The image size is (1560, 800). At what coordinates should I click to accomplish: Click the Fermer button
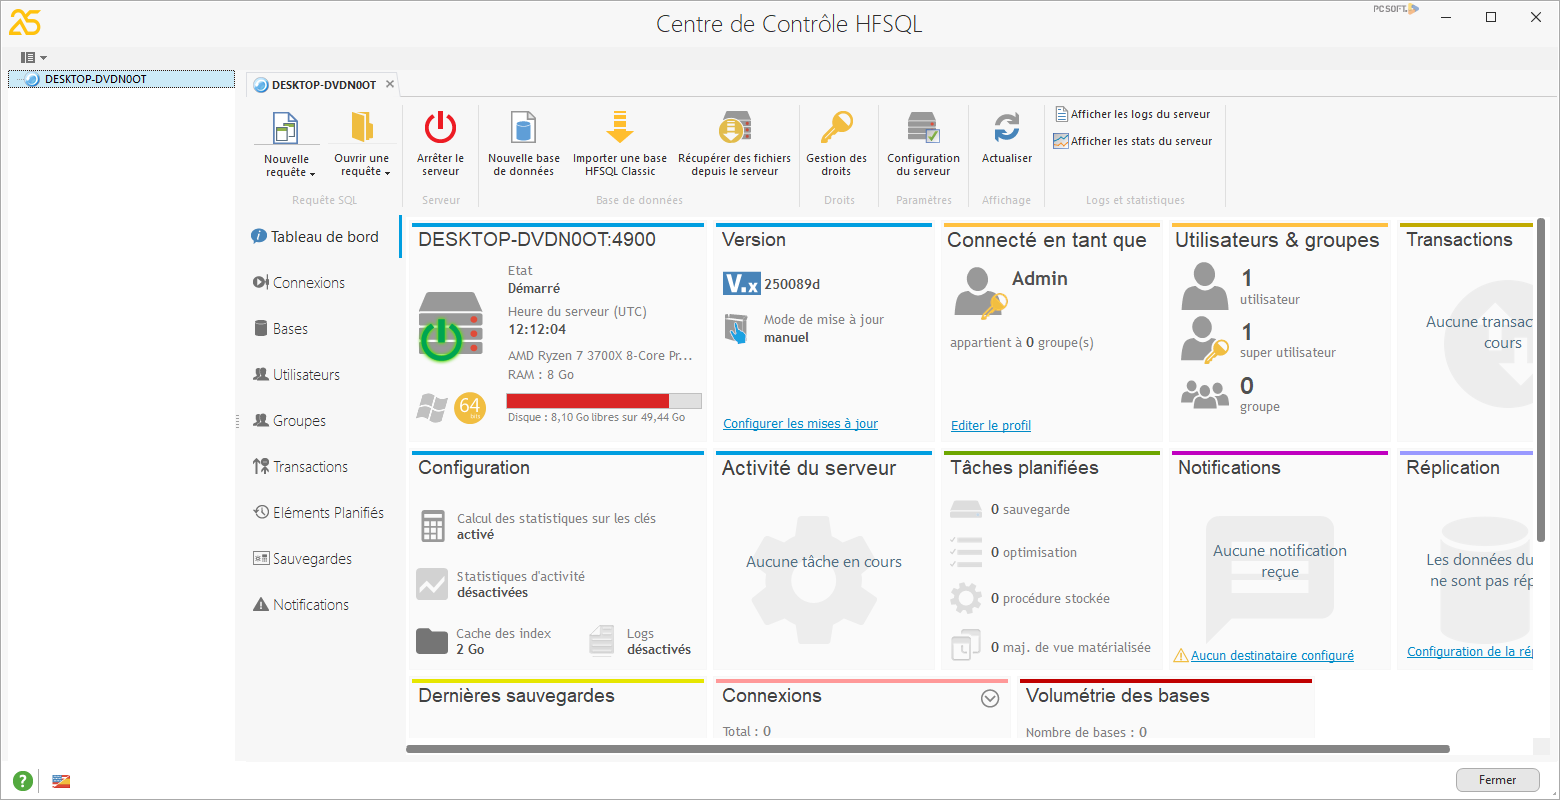[1497, 780]
